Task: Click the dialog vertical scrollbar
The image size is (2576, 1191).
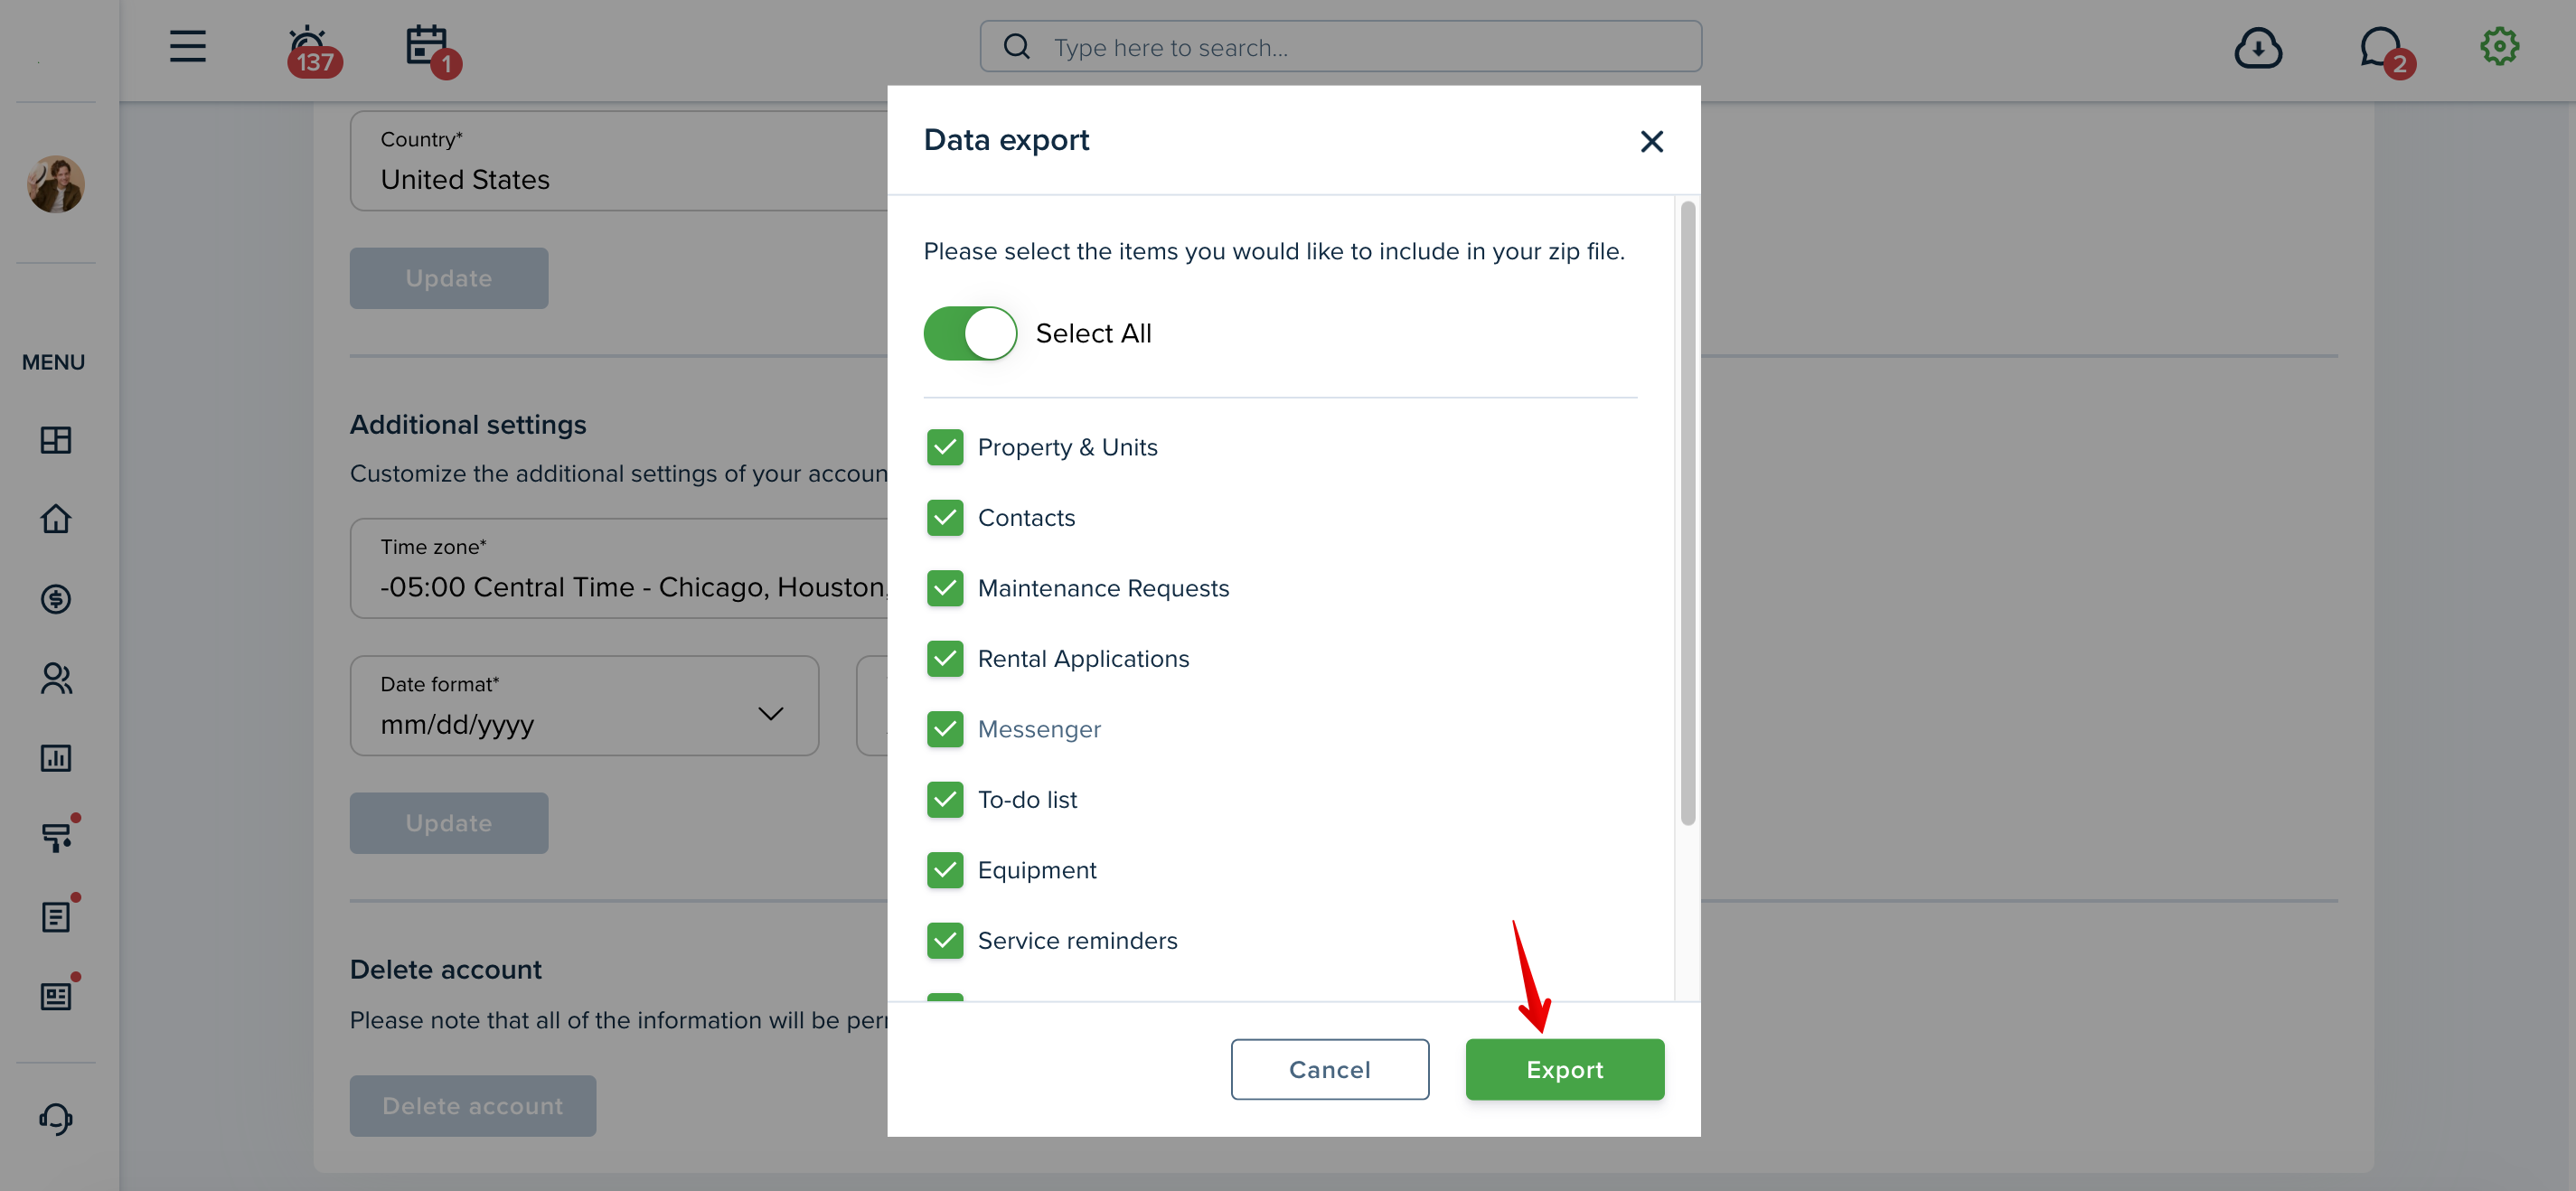Action: [x=1687, y=513]
